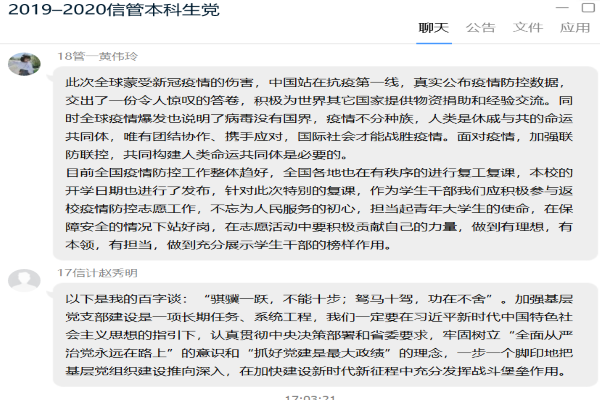Click the message starting 以下是我的百字谈
600x400 pixels.
326,335
